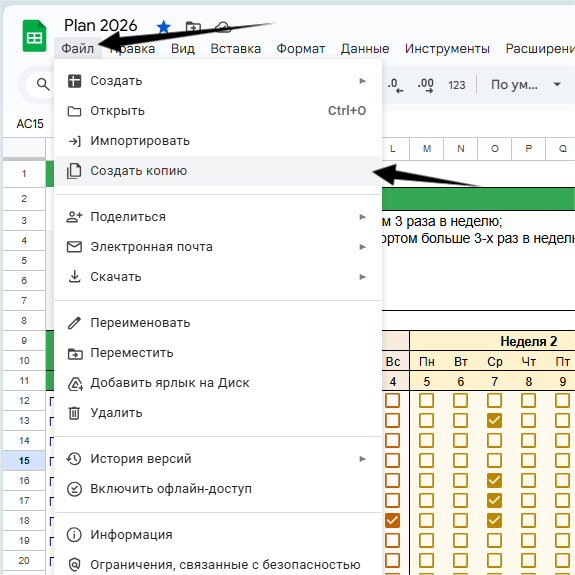This screenshot has height=575, width=575.
Task: Check the Wednesday 7 box in row 12
Action: (x=494, y=400)
